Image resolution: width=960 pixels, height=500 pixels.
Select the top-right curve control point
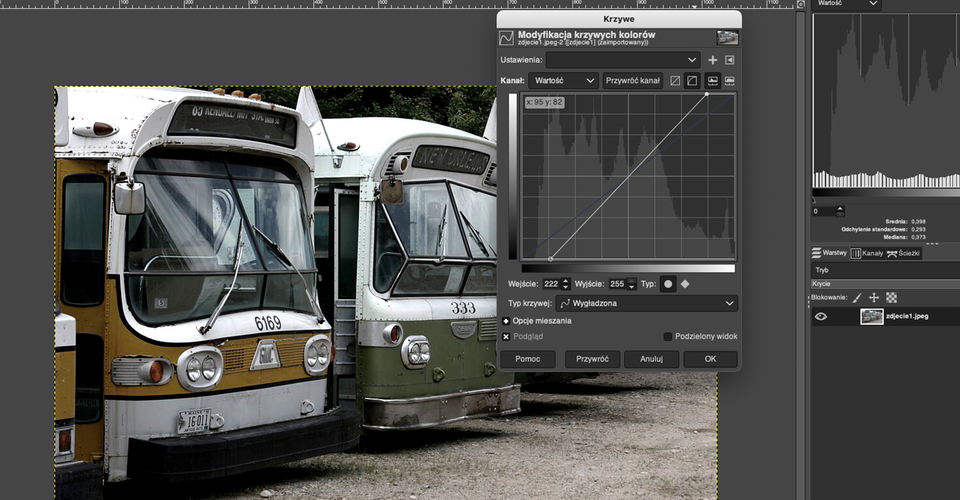coord(707,94)
